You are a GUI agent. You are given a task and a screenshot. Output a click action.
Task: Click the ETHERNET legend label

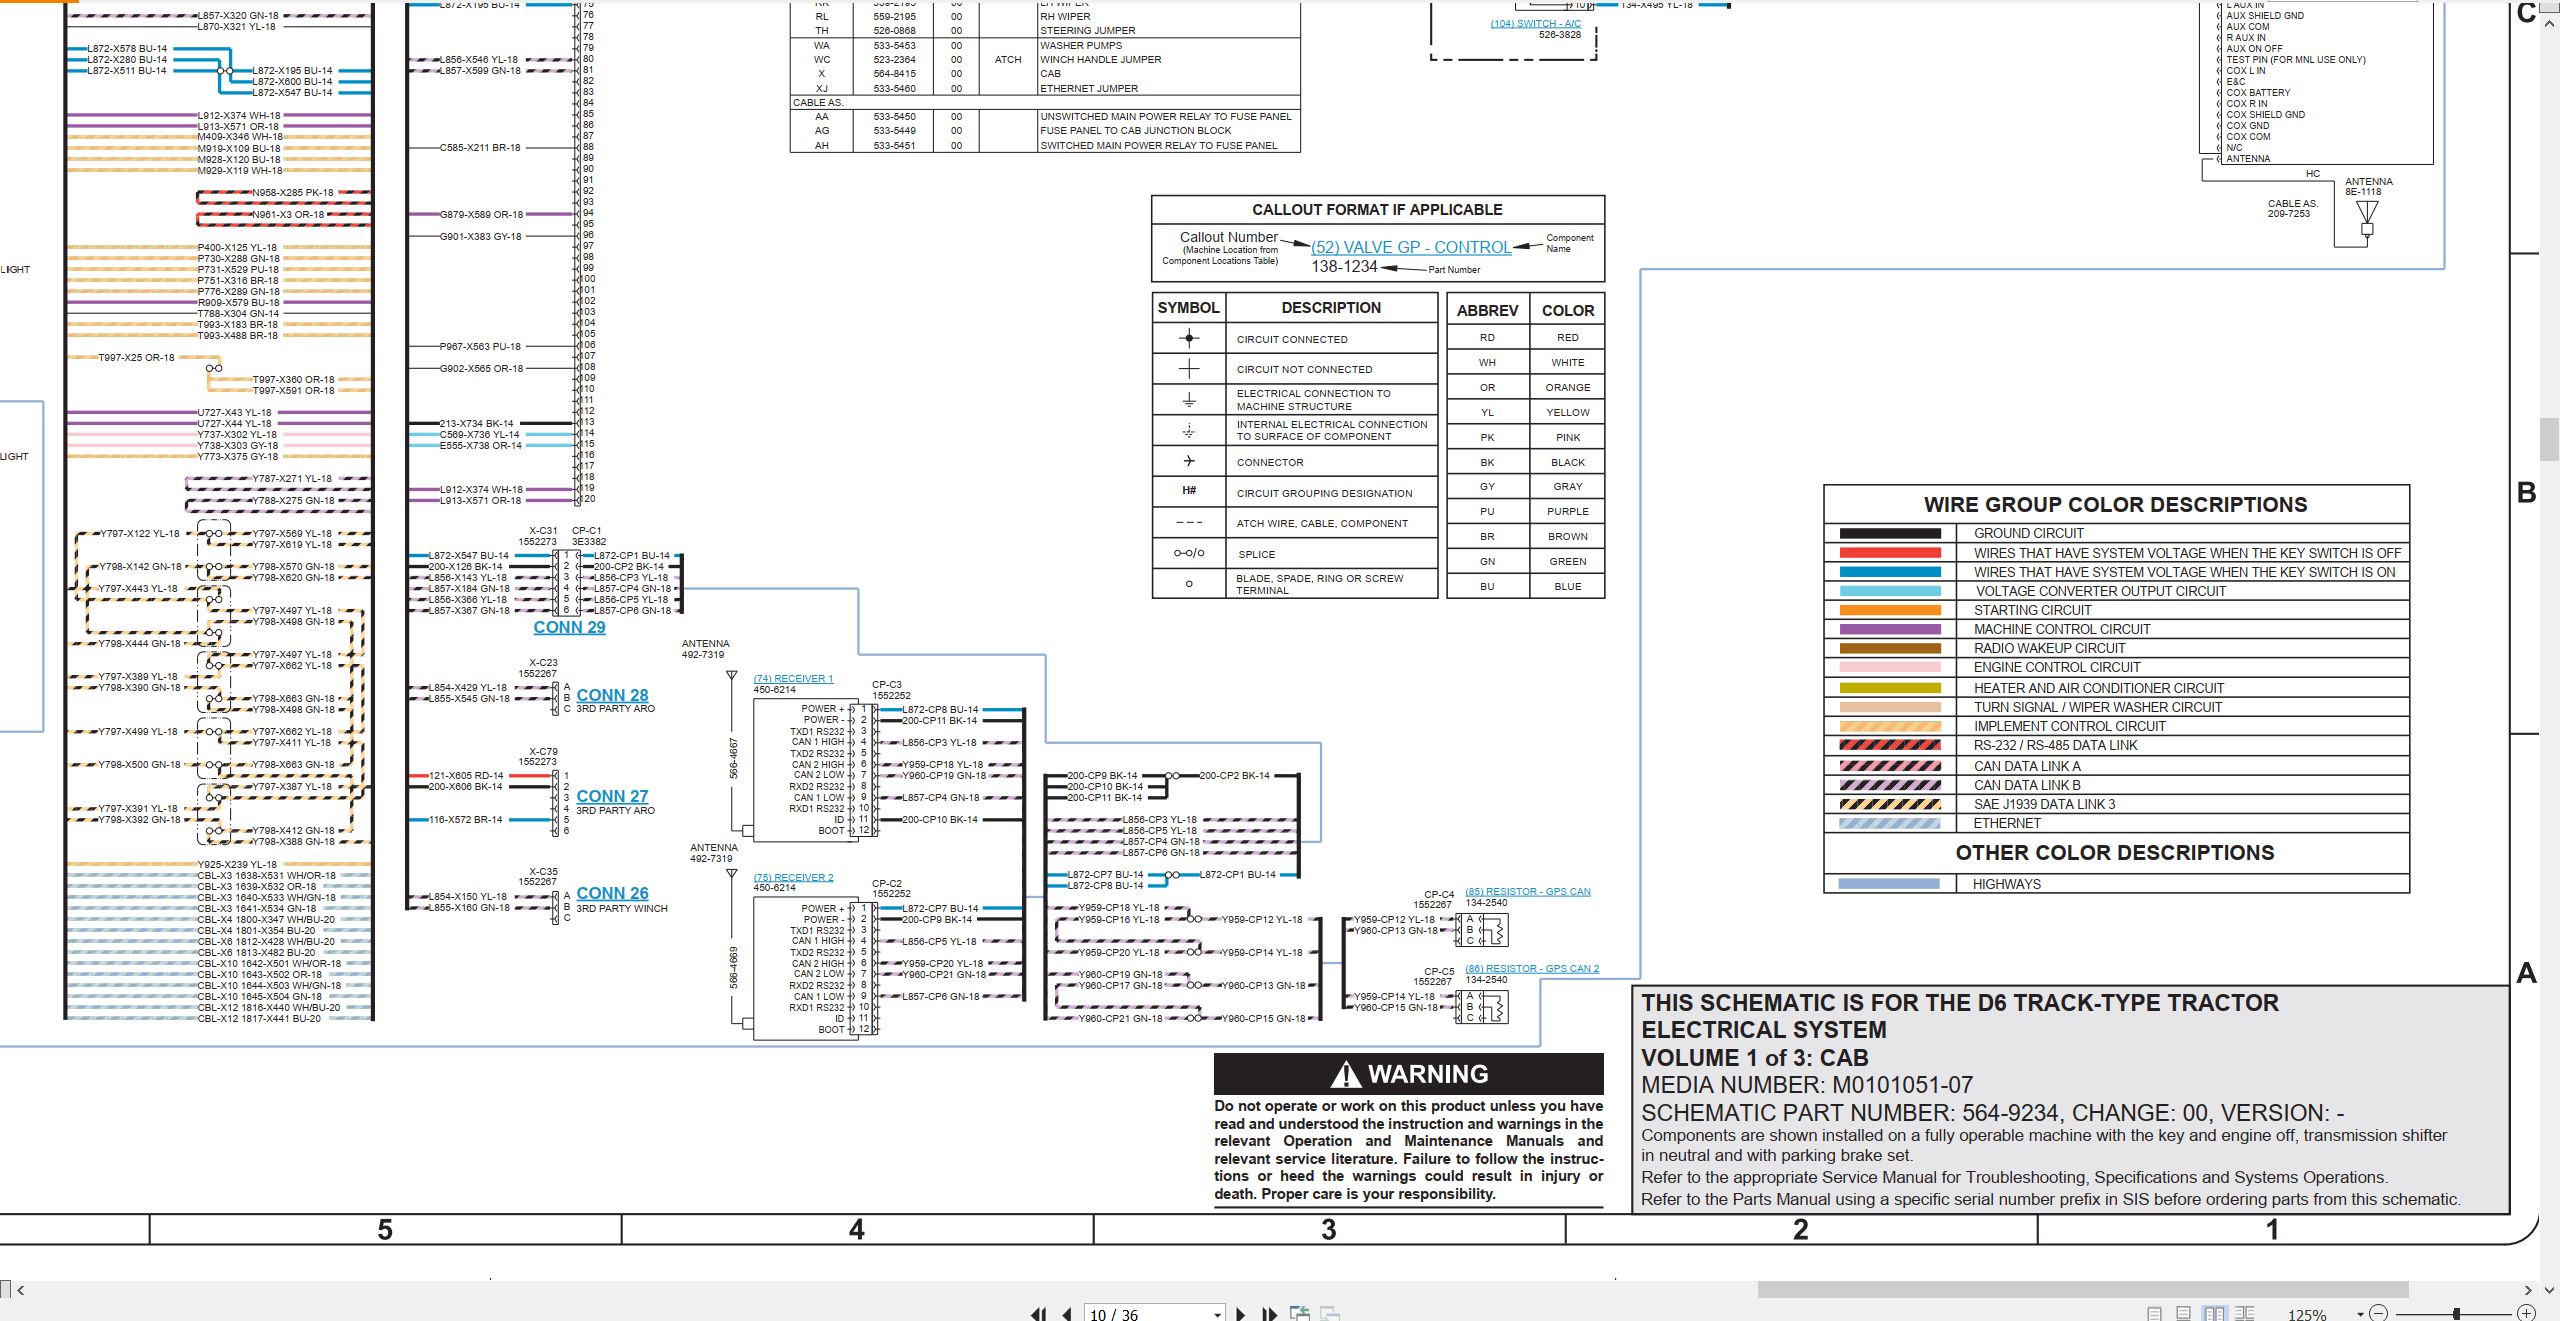2007,824
